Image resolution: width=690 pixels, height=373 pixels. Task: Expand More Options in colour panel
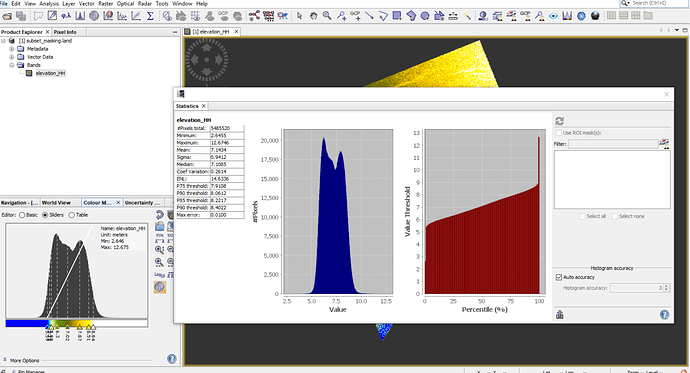[21, 360]
